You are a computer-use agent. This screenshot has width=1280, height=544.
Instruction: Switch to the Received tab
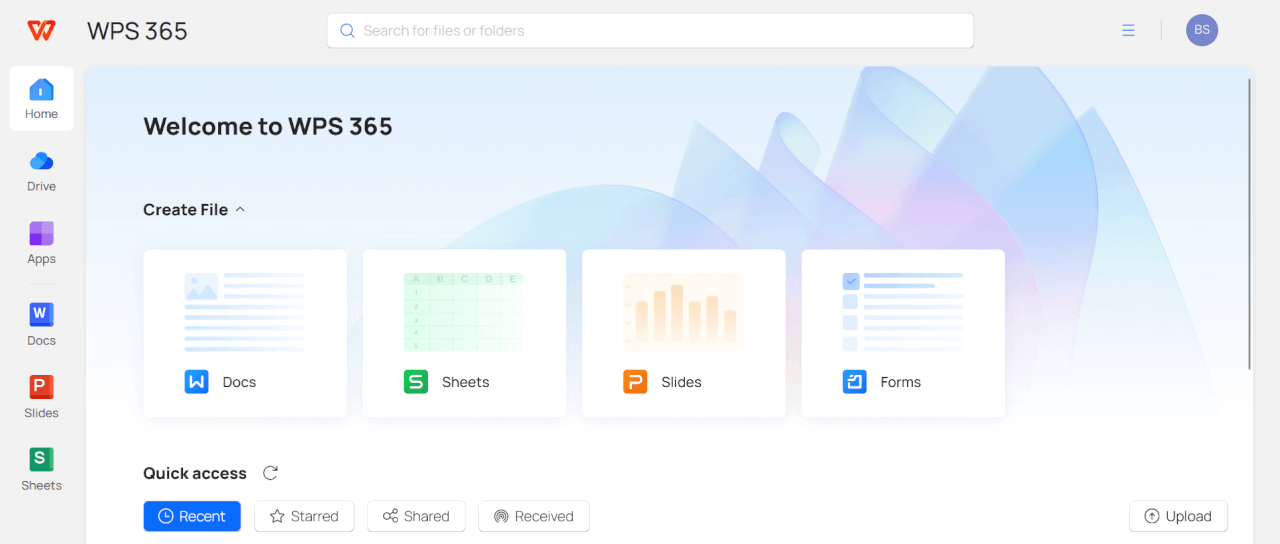pyautogui.click(x=534, y=516)
